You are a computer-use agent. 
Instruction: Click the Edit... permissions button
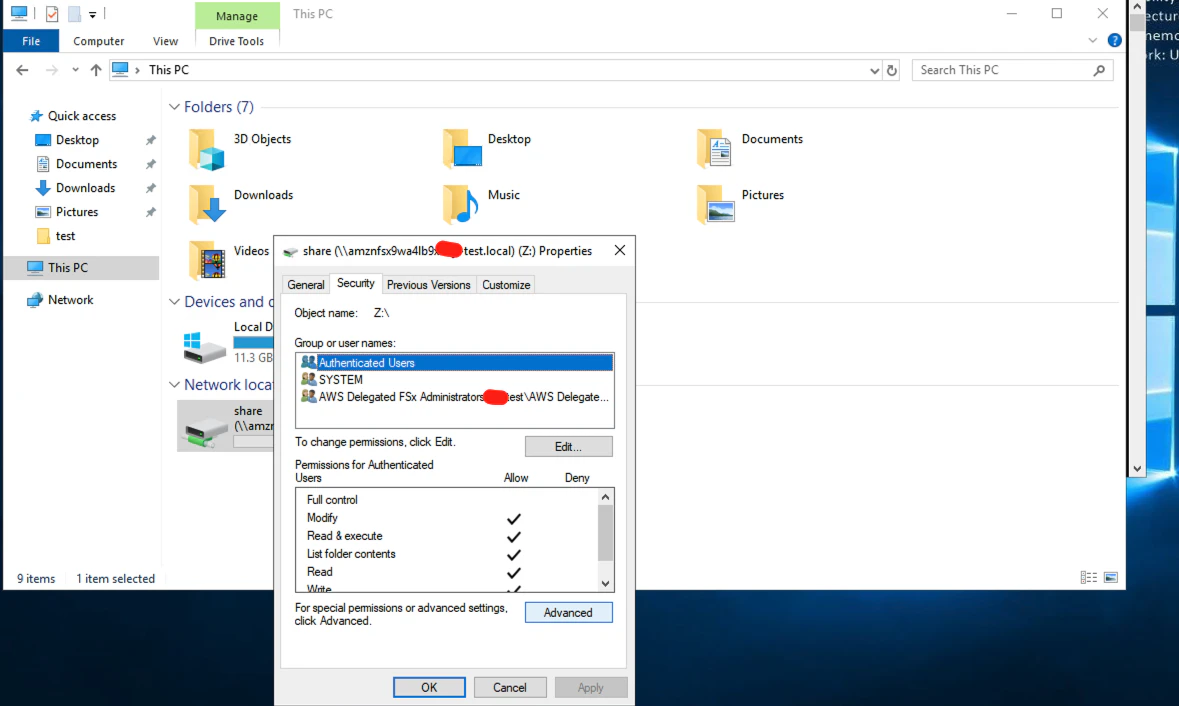(568, 447)
